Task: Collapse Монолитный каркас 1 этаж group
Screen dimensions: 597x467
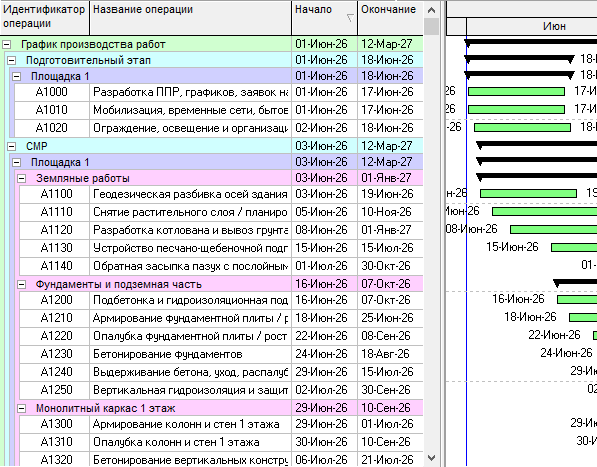Action: point(22,409)
